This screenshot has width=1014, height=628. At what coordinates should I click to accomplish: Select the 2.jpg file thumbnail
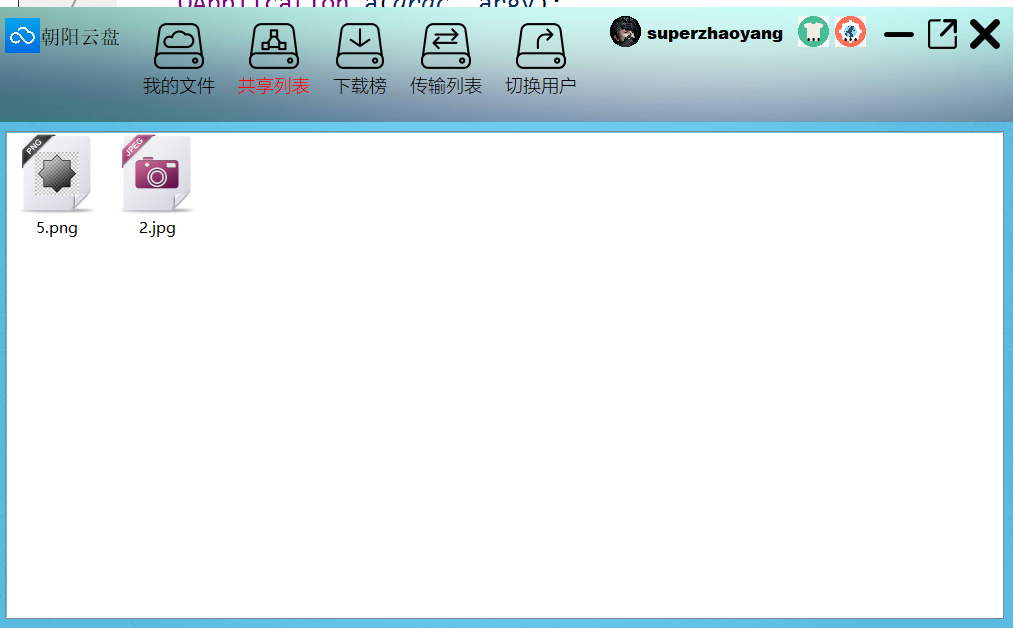click(x=156, y=173)
